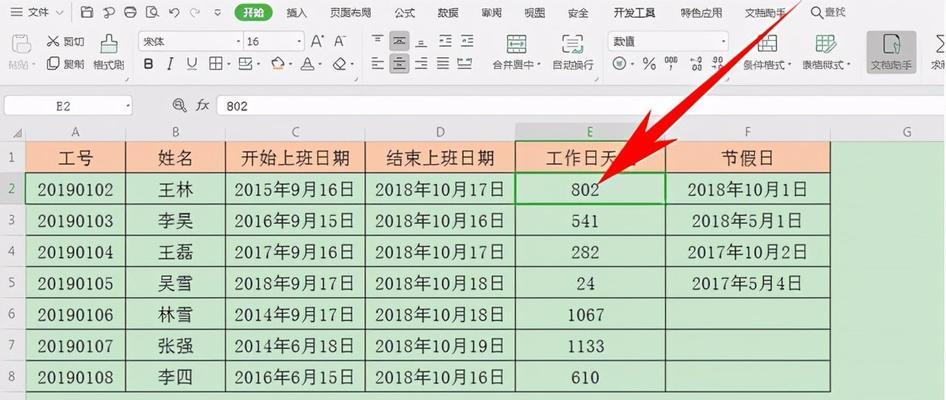Viewport: 946px width, 400px height.
Task: Redo the last undone action
Action: (194, 12)
